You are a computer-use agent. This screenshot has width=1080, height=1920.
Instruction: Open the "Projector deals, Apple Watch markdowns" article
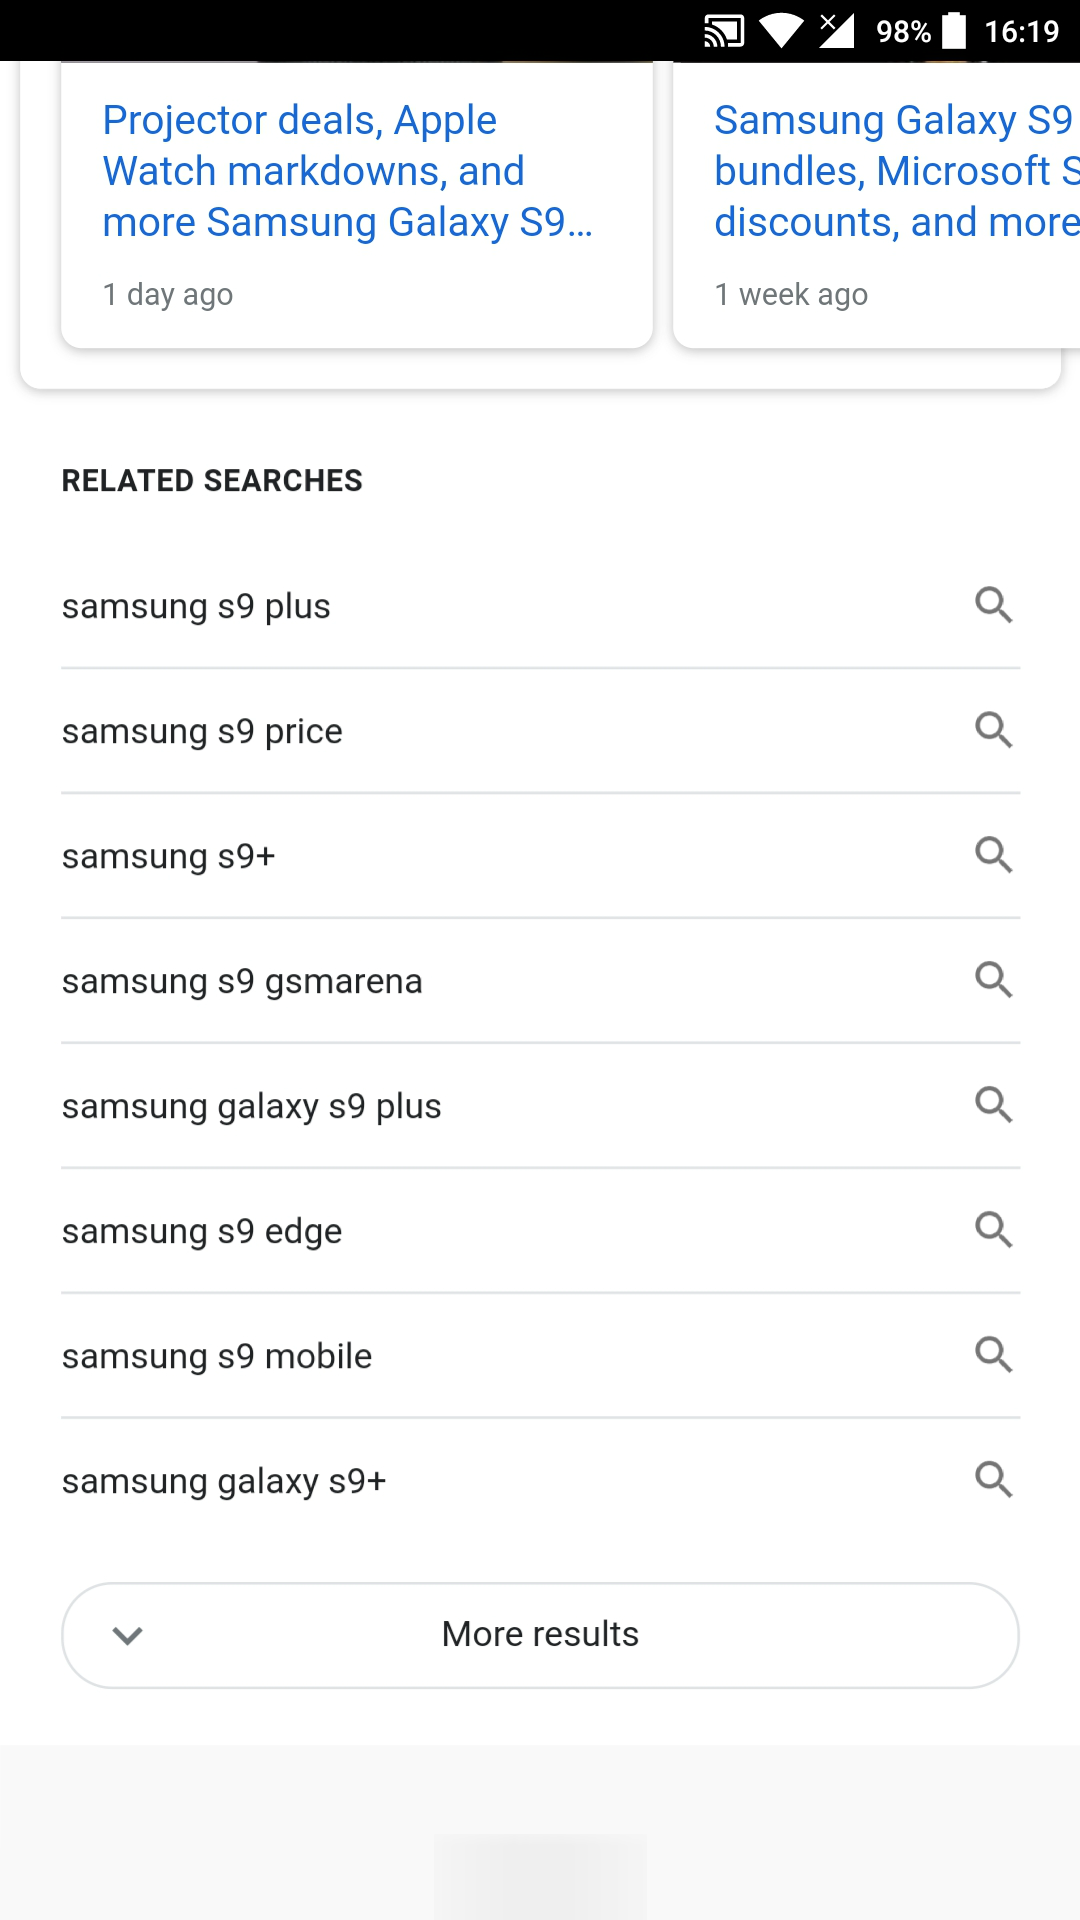pos(348,171)
